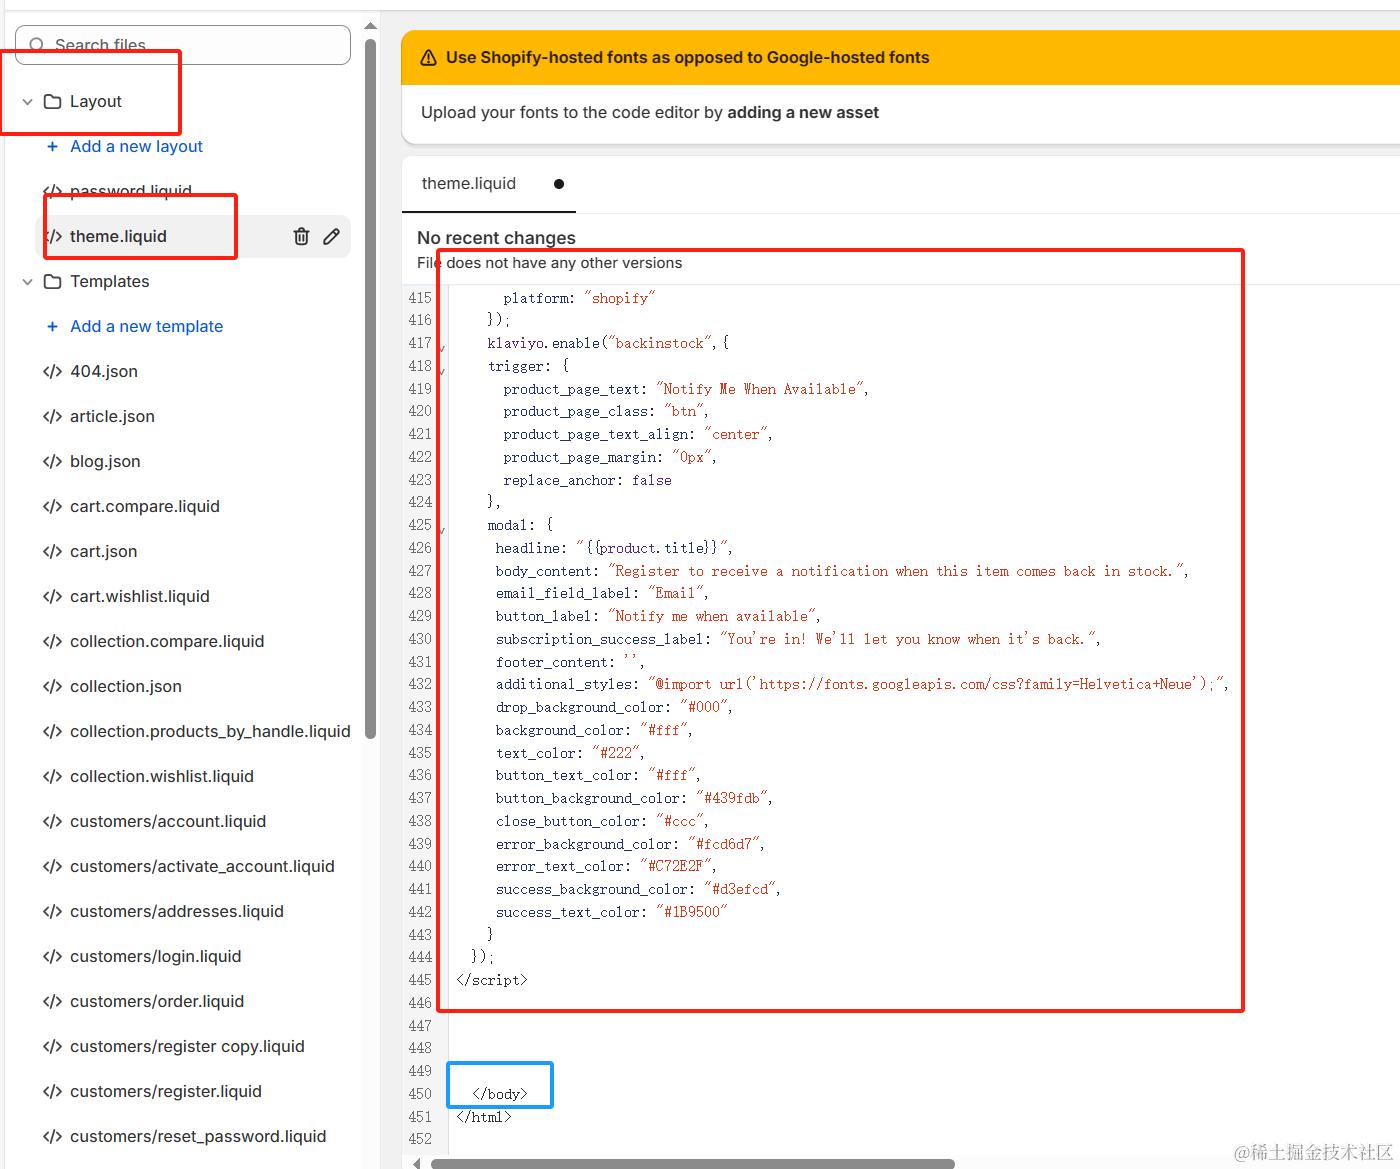Click the {{product.title}} headline value
Screen dimensions: 1400x1169
coord(652,548)
